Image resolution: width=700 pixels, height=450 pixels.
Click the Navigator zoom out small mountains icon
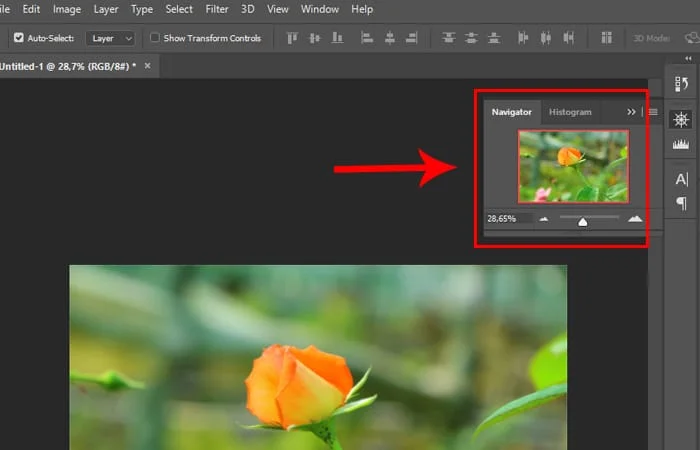point(543,219)
